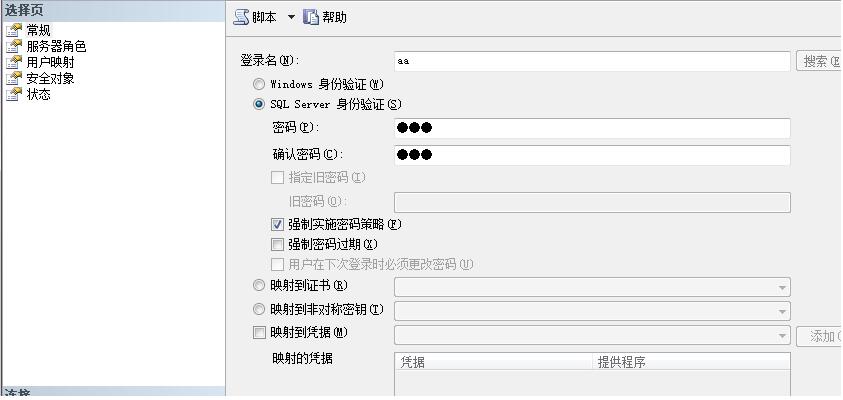Click the 搜索 button beside login name

click(820, 62)
